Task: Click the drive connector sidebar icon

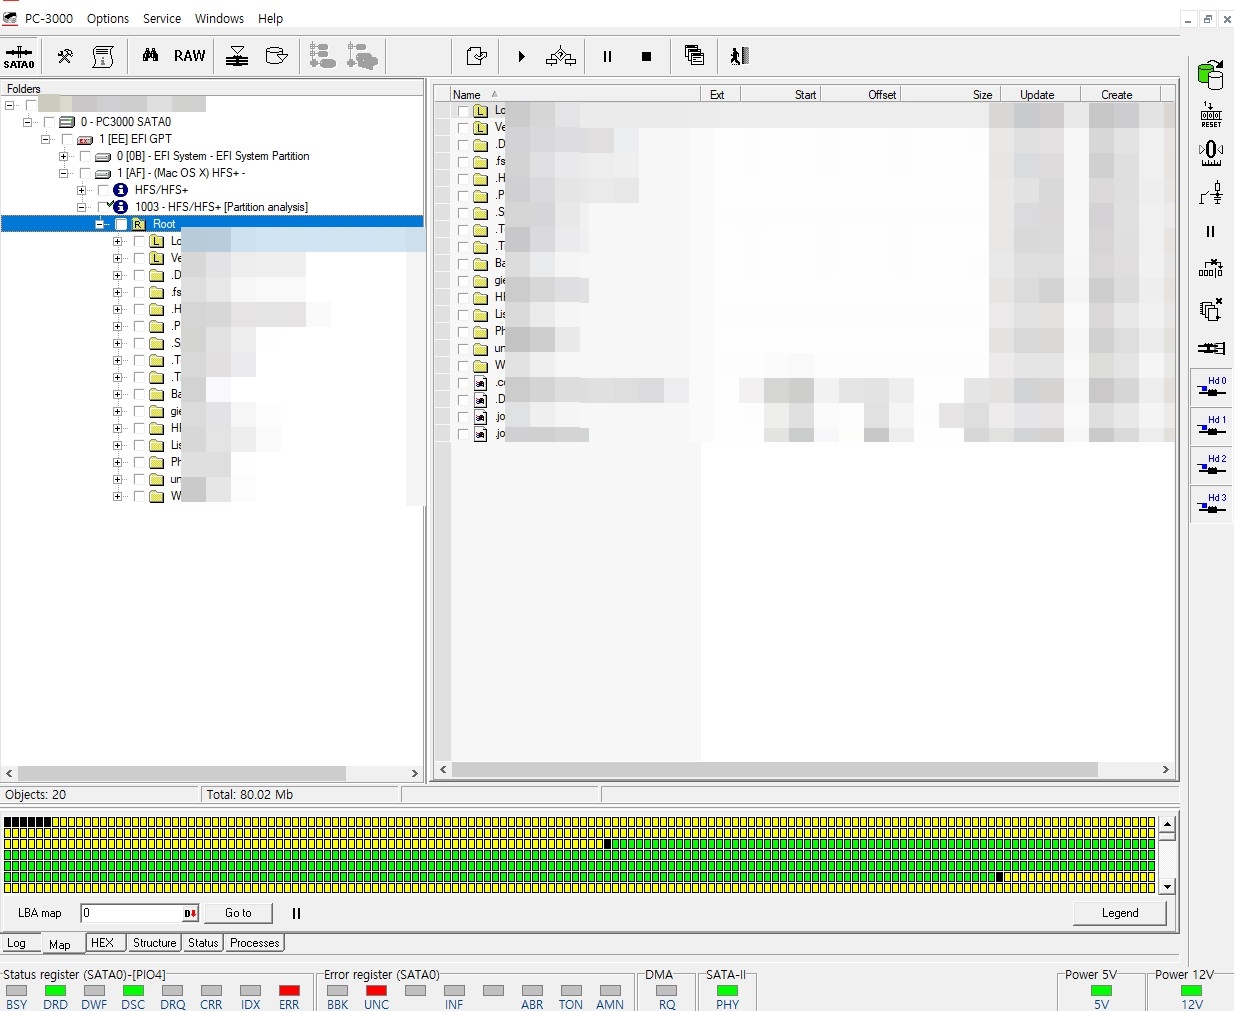Action: pos(1211,348)
